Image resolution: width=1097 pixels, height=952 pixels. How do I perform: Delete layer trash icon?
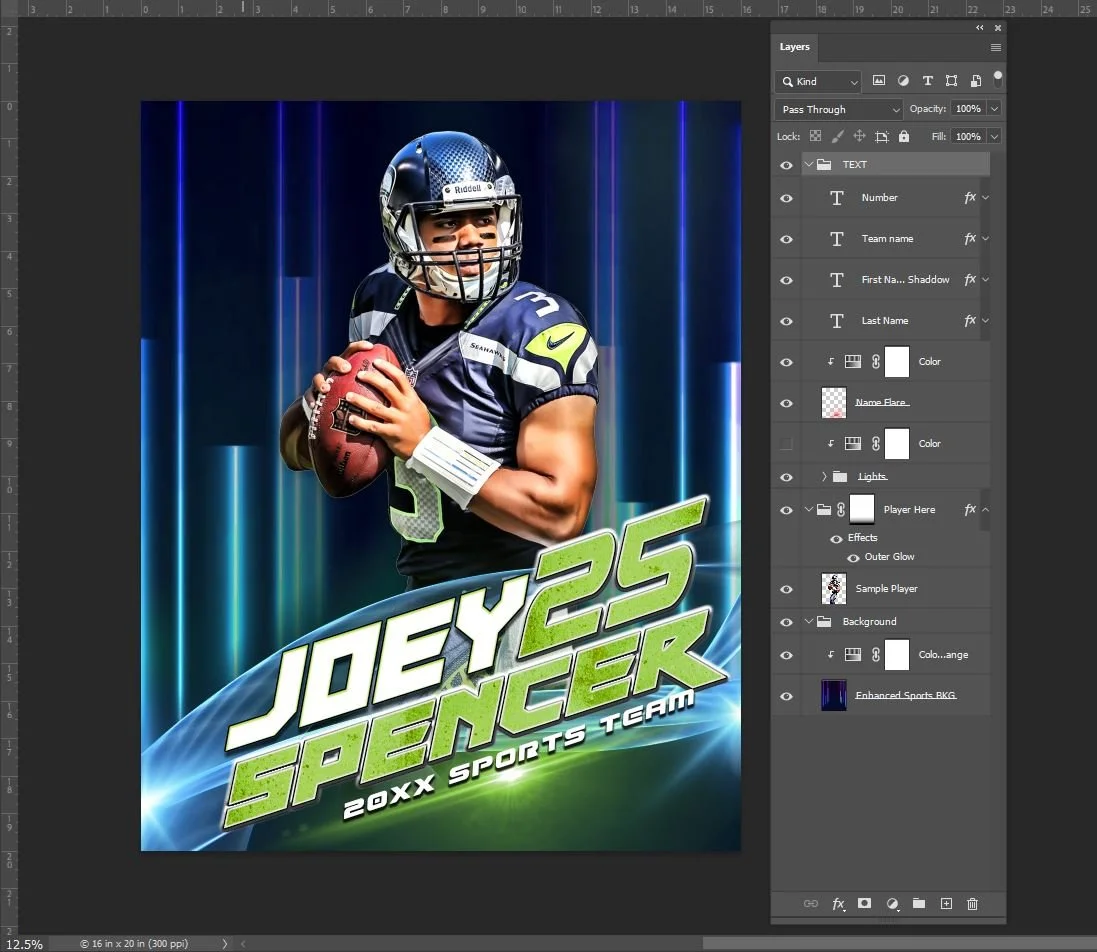[972, 904]
